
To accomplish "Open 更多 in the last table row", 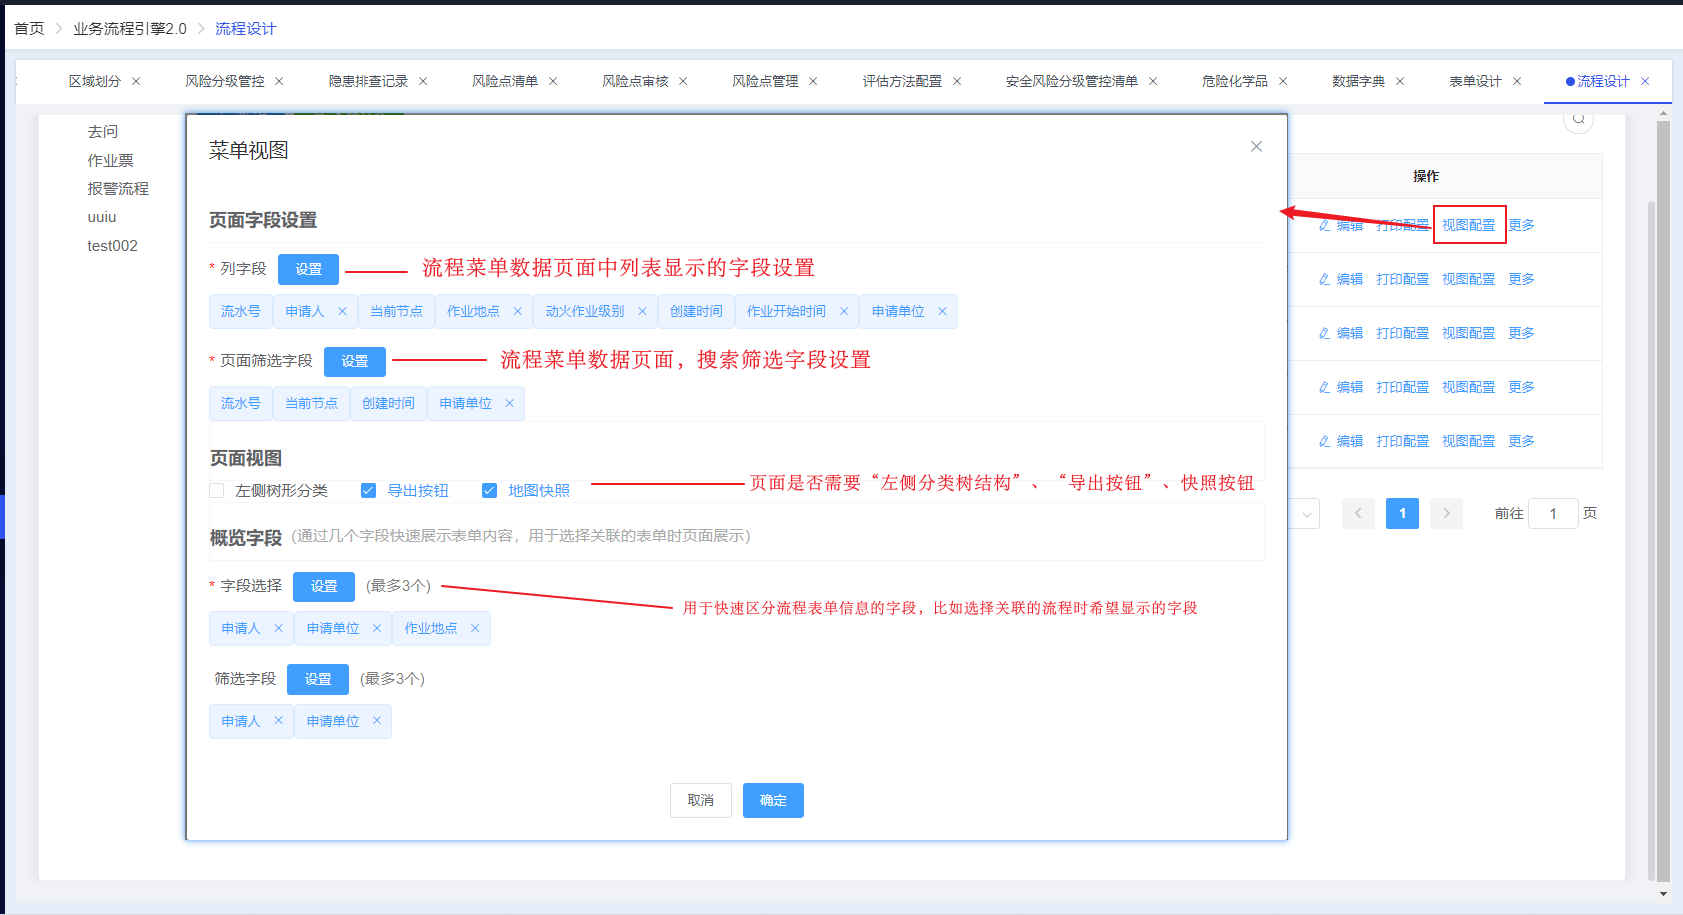I will tap(1521, 441).
